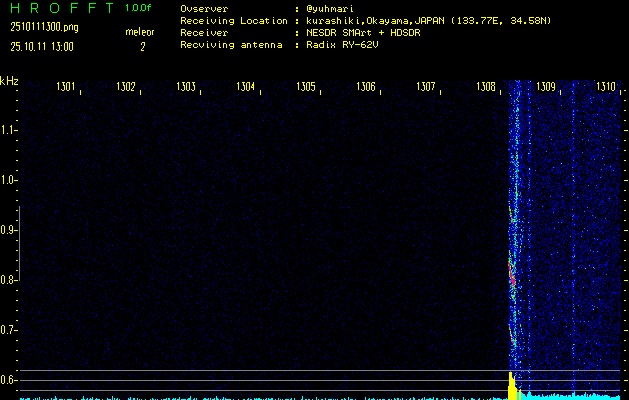629x400 pixels.
Task: Click the 1301 time marker
Action: point(66,87)
